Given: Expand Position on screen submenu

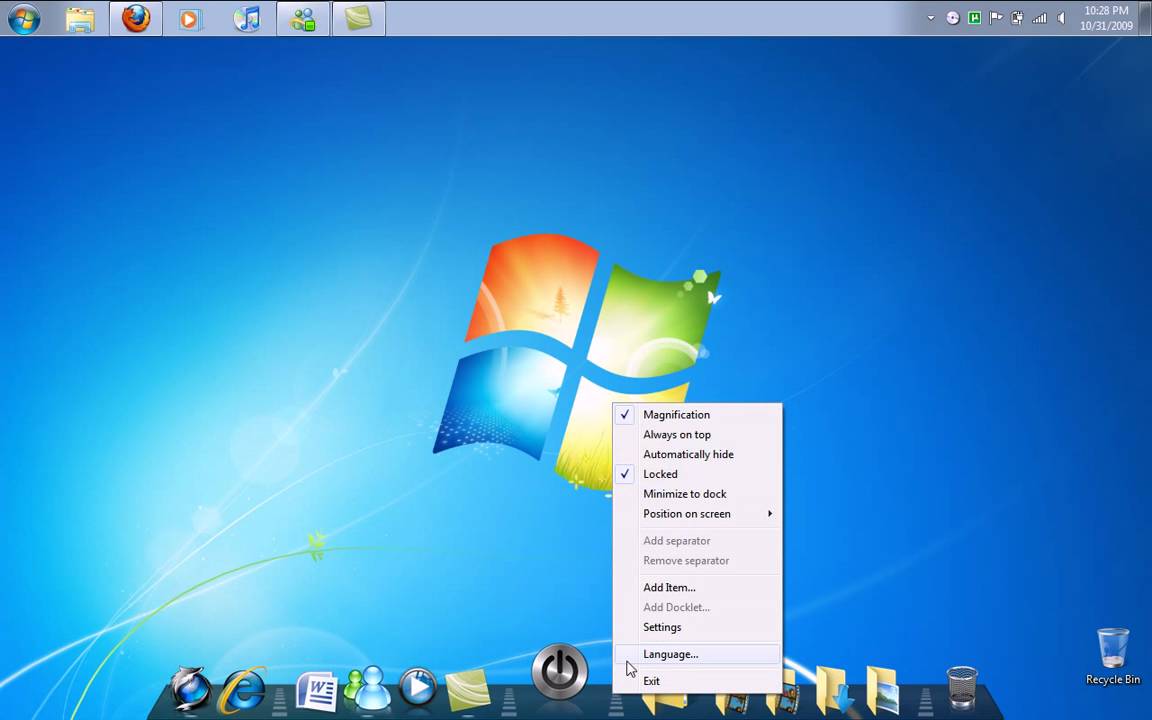Looking at the screenshot, I should pyautogui.click(x=698, y=514).
